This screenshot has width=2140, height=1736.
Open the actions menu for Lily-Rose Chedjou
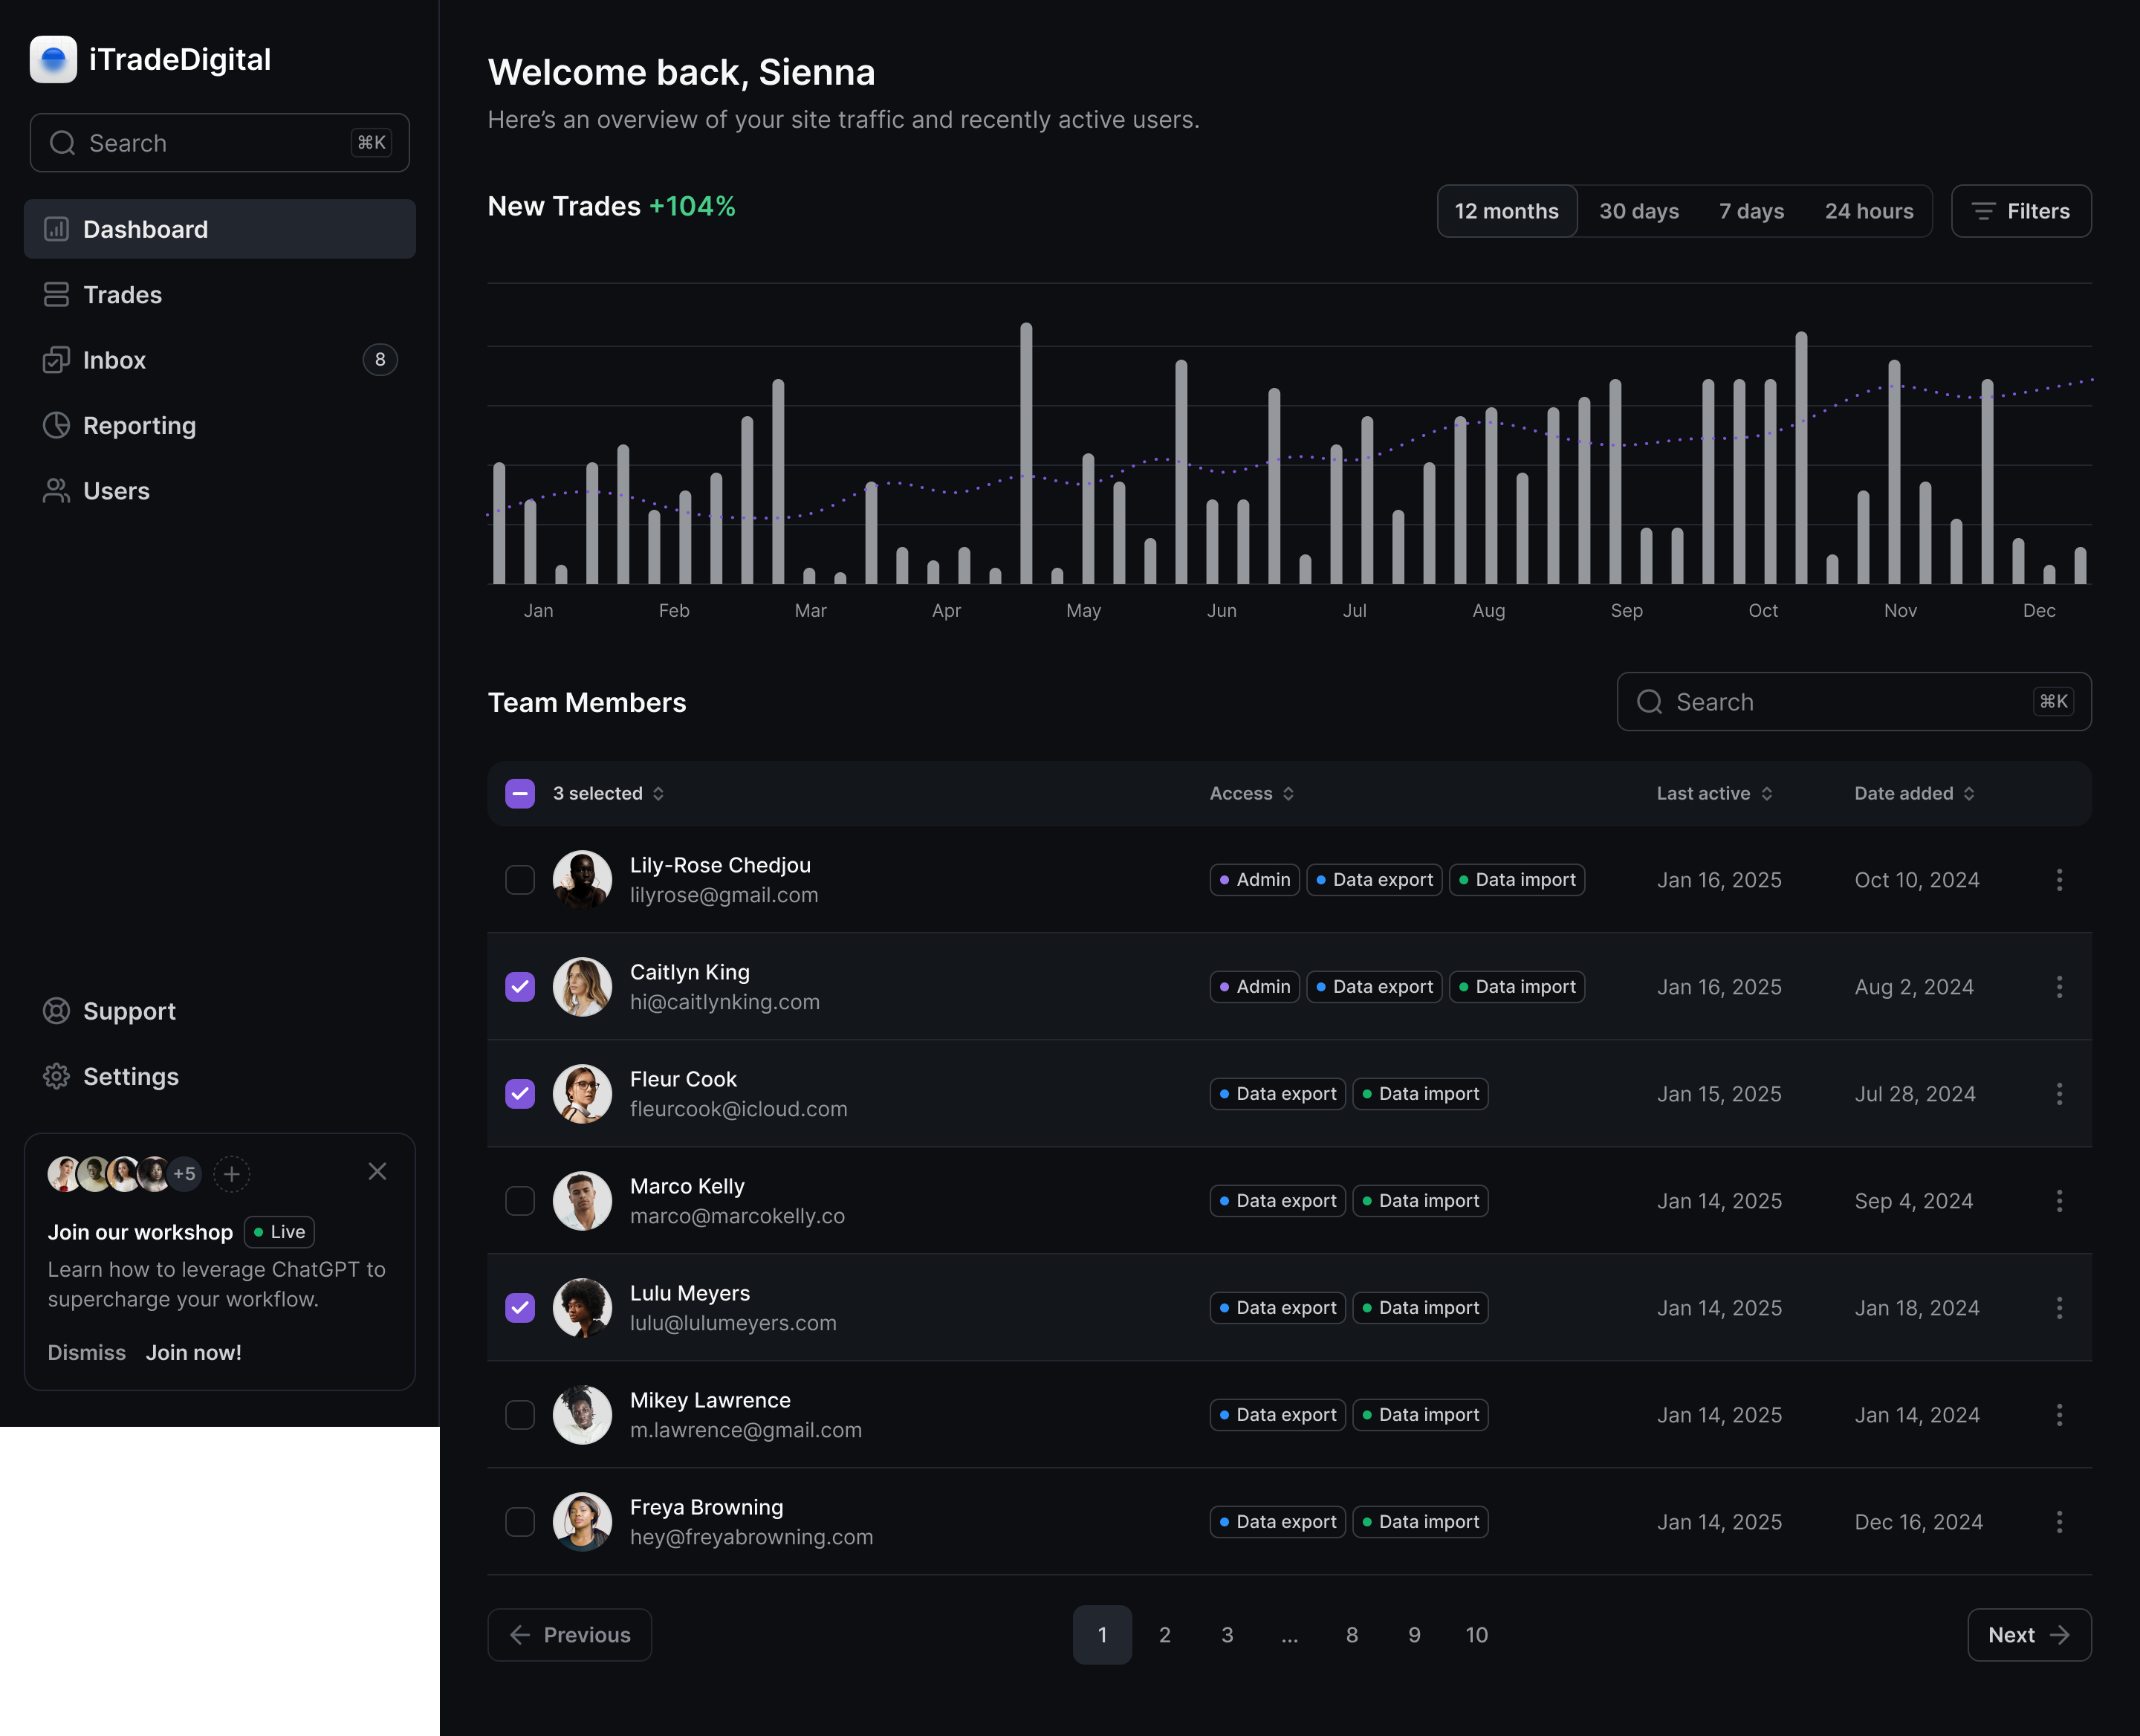(x=2059, y=879)
